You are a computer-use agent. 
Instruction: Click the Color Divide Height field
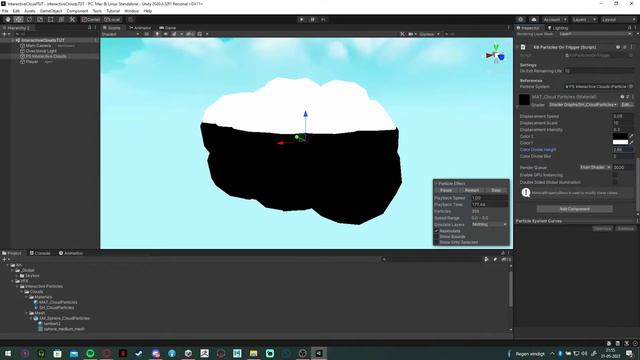623,150
